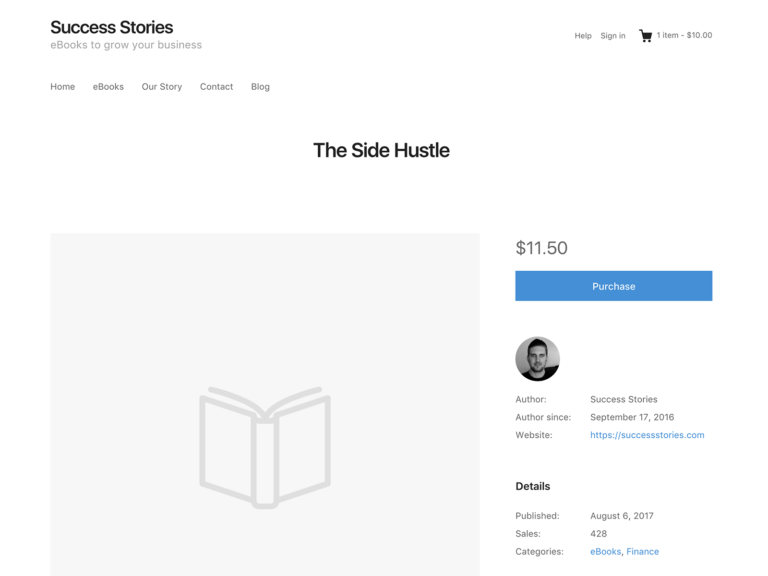Click the site tagline about eBooks

click(x=126, y=45)
